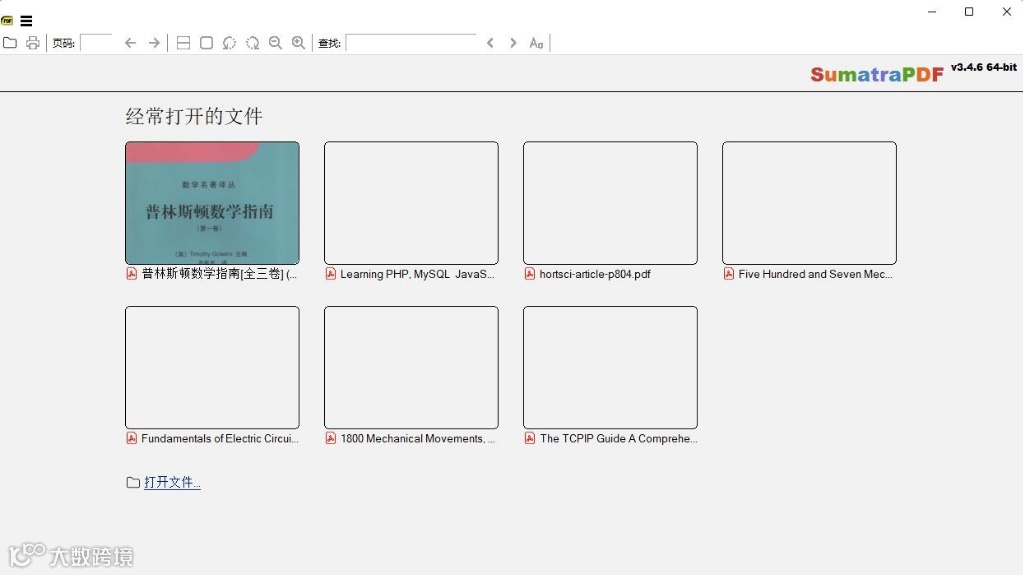Click file name Learning PHP, MySQL JavaS...

click(418, 274)
